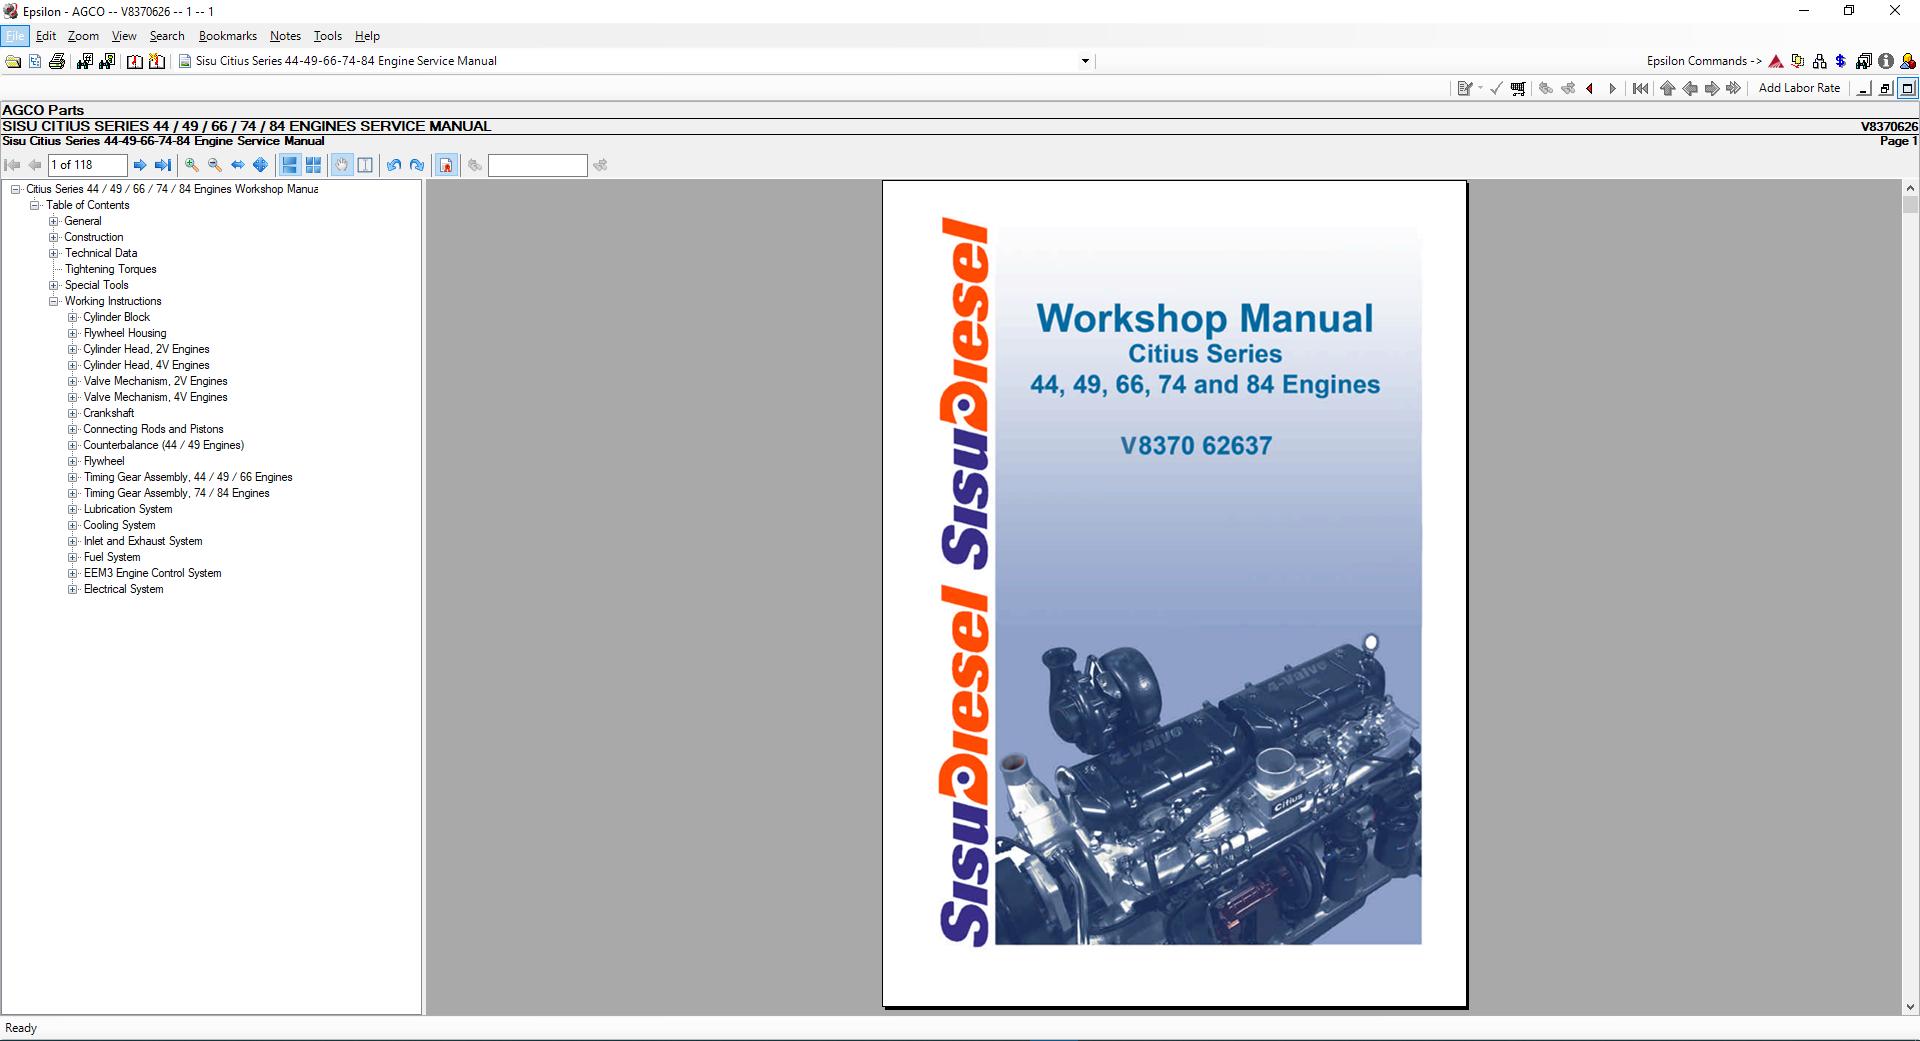Expand the Fuel System node
This screenshot has width=1920, height=1041.
[73, 557]
